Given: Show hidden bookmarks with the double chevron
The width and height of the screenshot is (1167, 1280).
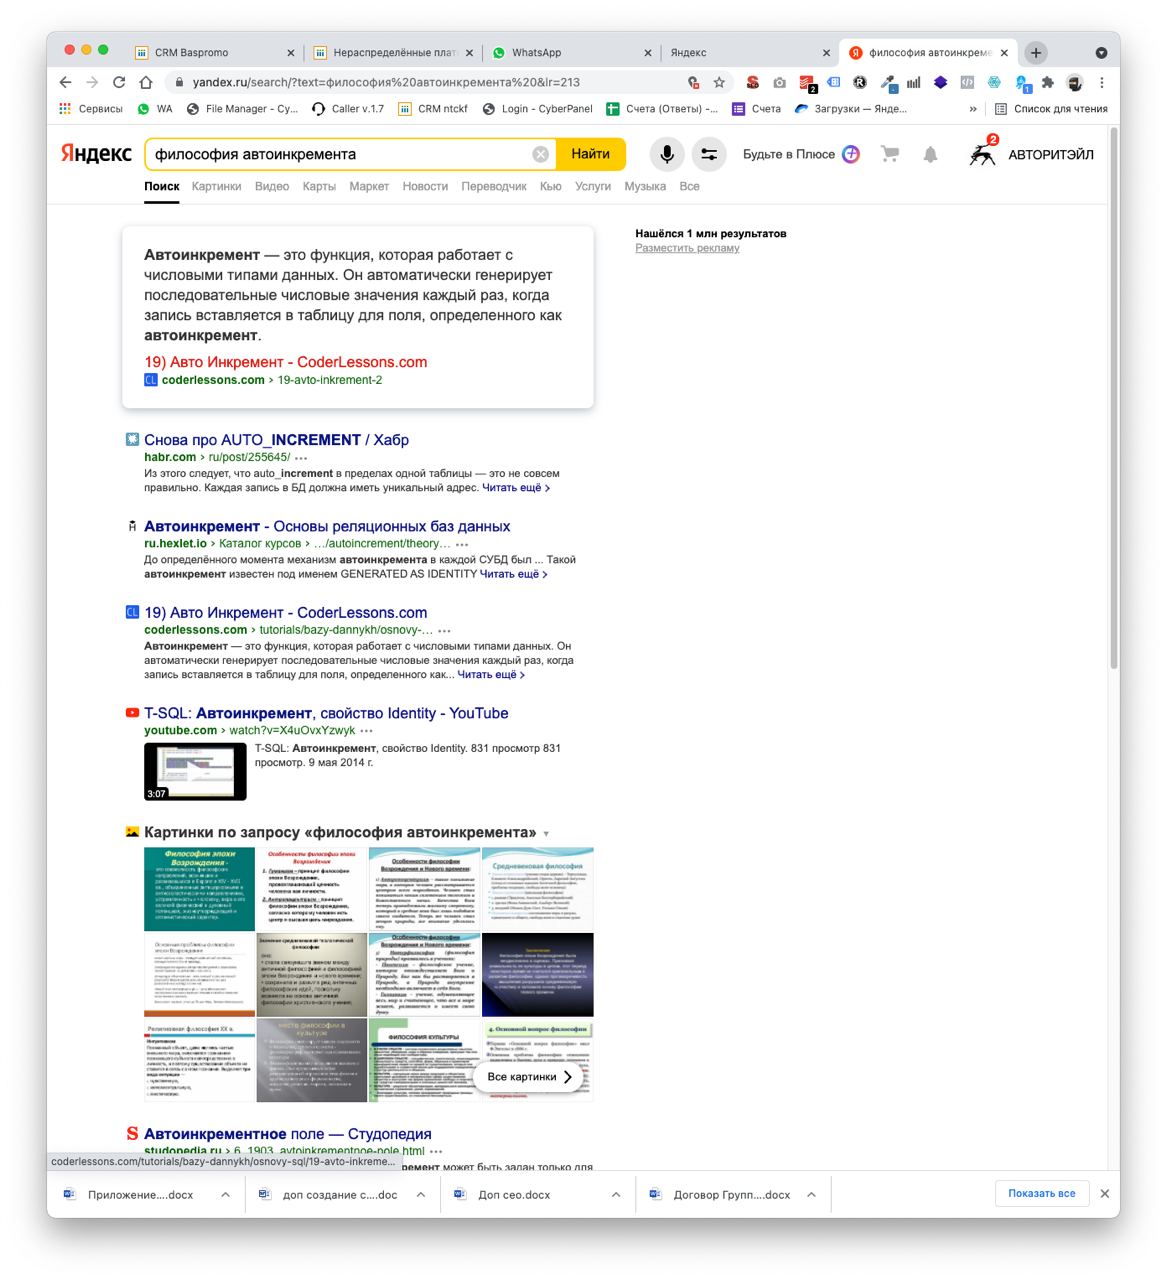Looking at the screenshot, I should pos(973,109).
